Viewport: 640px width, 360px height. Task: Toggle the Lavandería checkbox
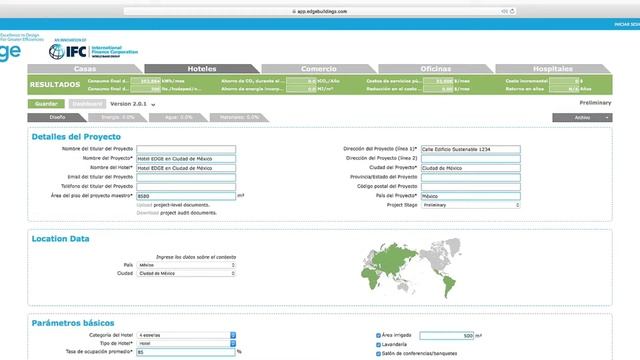point(378,344)
